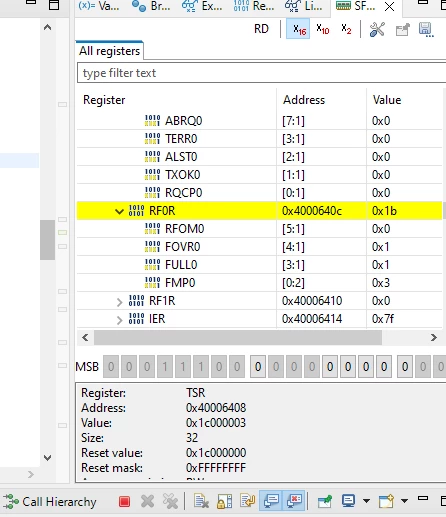Switch to binary X2 number format
This screenshot has width=446, height=517.
[x=346, y=29]
